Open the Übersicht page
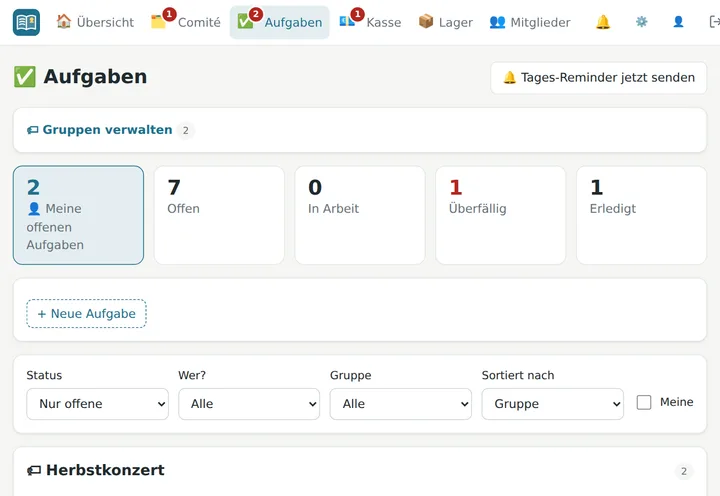The image size is (720, 496). tap(96, 22)
